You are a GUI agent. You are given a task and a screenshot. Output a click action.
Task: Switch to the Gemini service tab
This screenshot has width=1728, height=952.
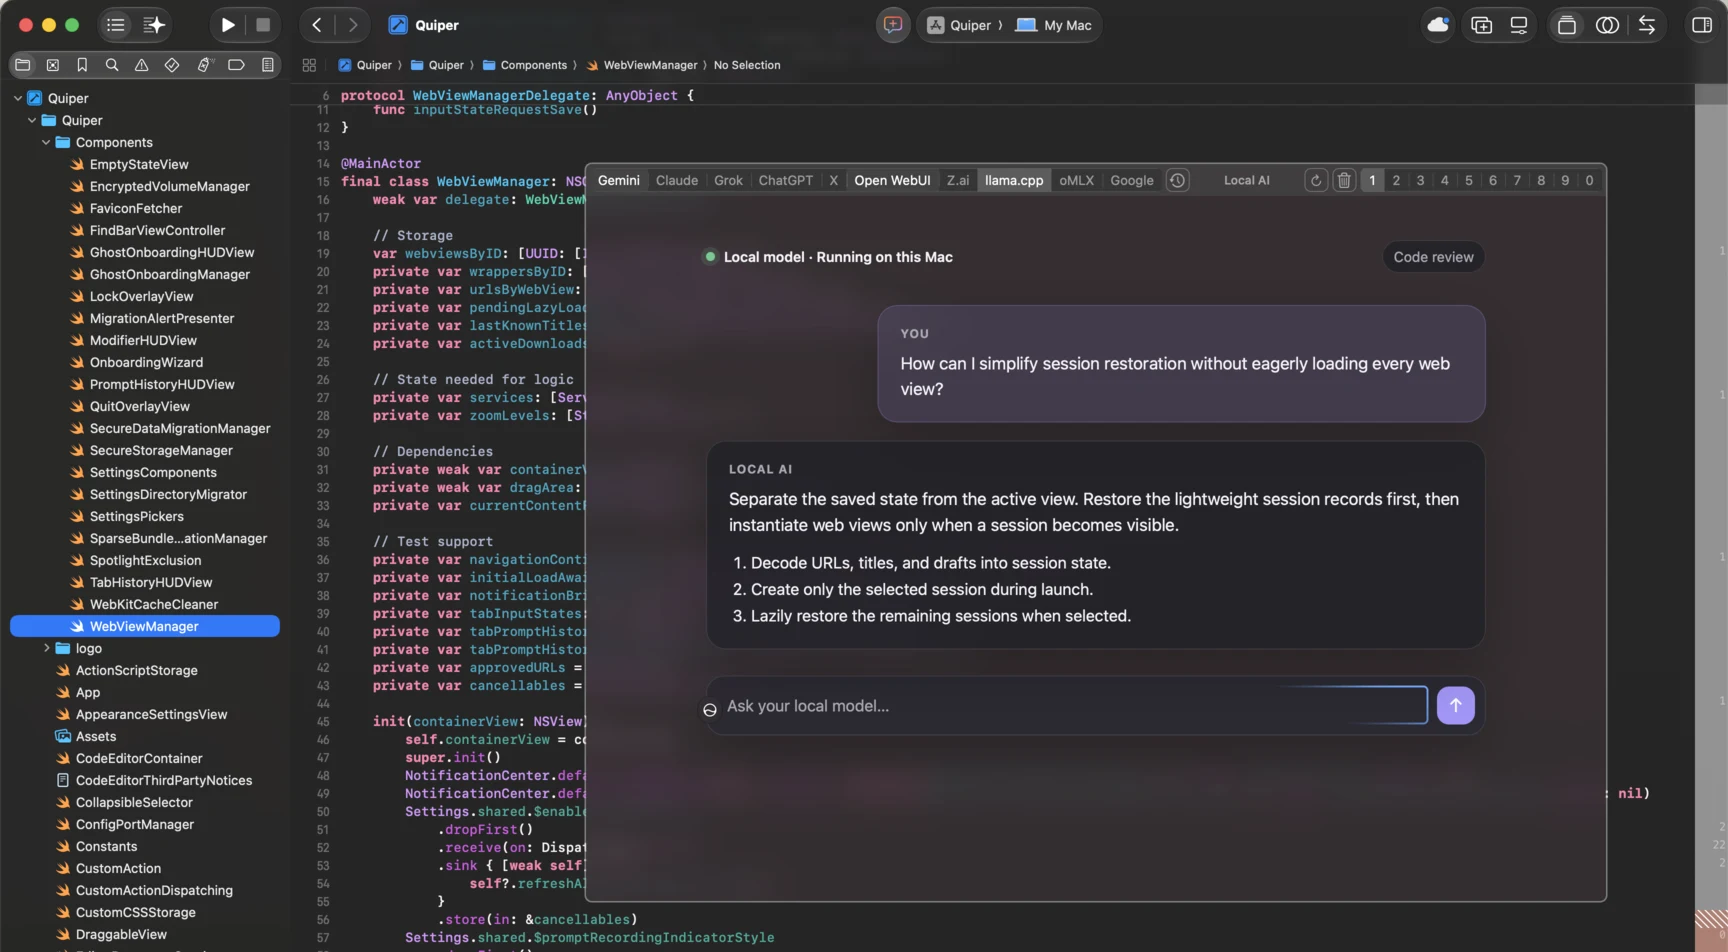click(x=619, y=181)
